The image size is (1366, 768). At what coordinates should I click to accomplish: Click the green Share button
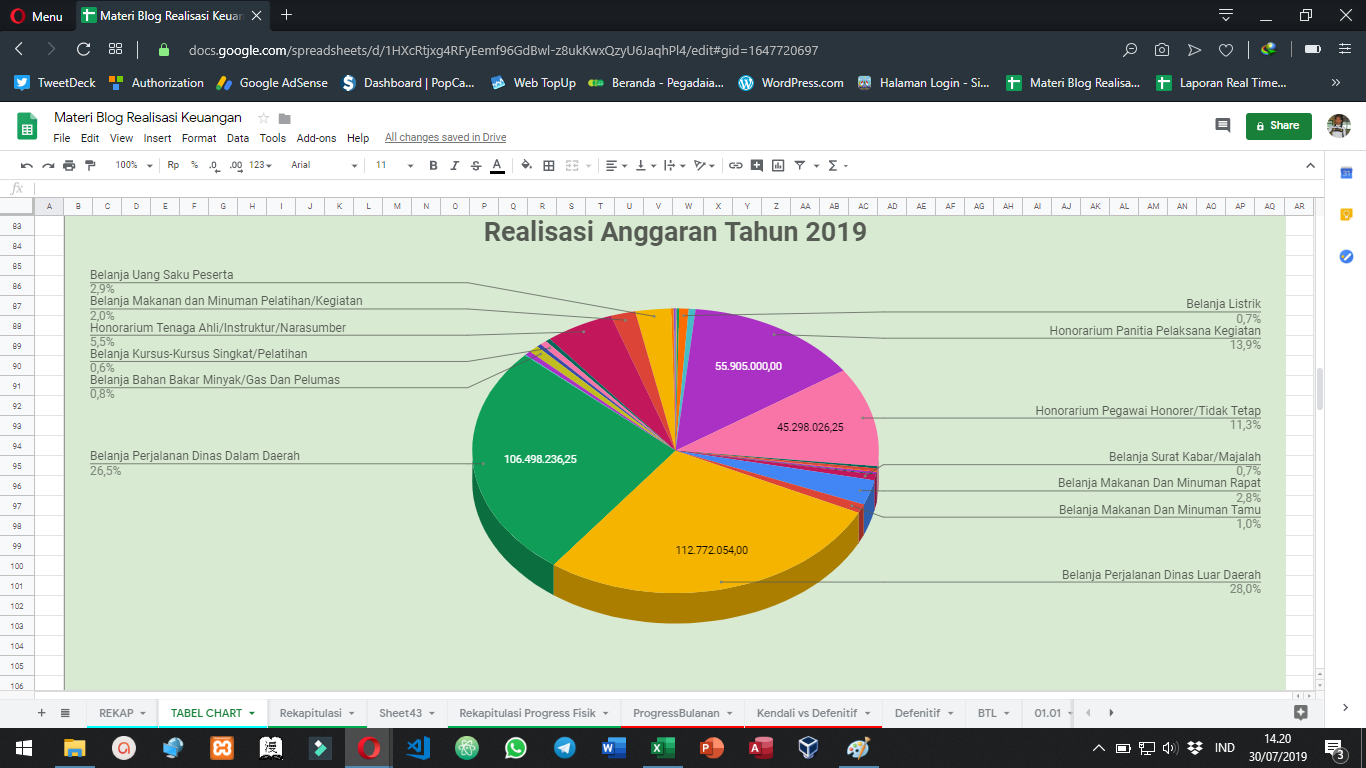(1277, 125)
